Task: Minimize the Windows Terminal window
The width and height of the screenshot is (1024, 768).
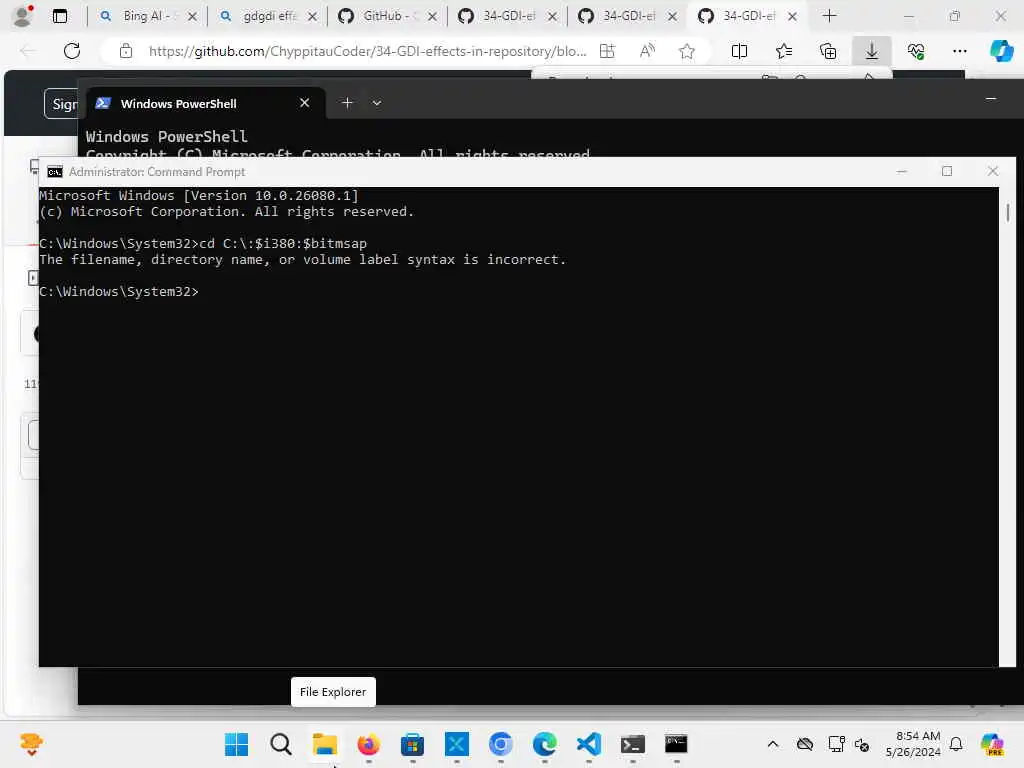Action: [991, 99]
